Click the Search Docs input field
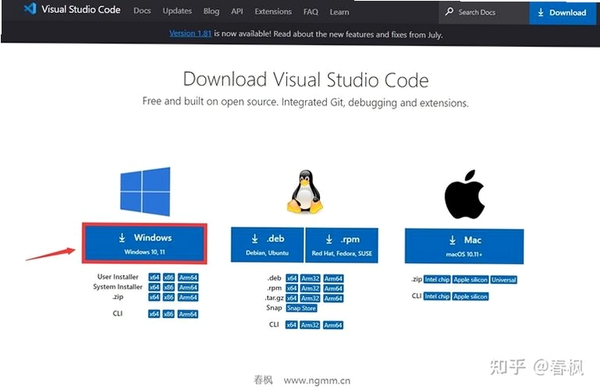 [x=484, y=12]
